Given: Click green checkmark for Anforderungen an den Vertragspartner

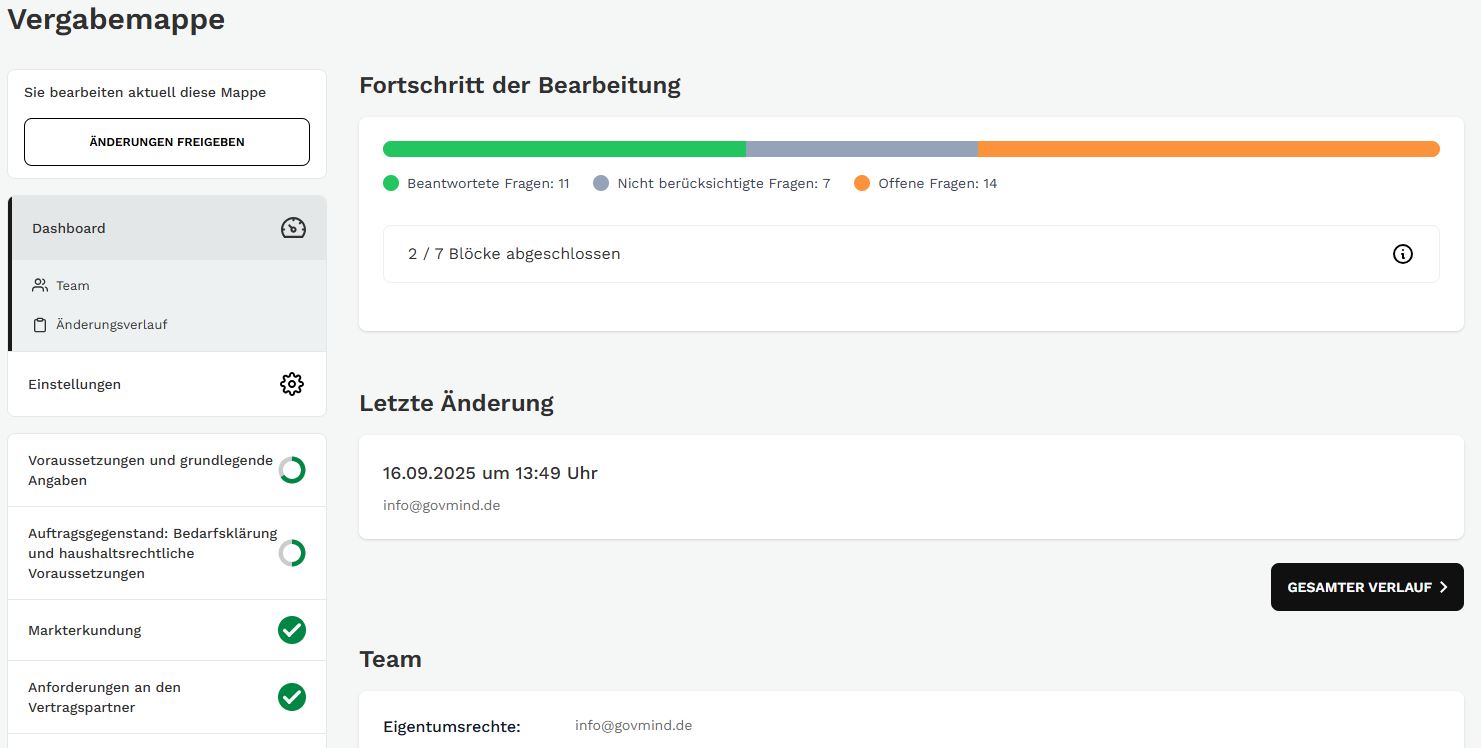Looking at the screenshot, I should tap(291, 697).
